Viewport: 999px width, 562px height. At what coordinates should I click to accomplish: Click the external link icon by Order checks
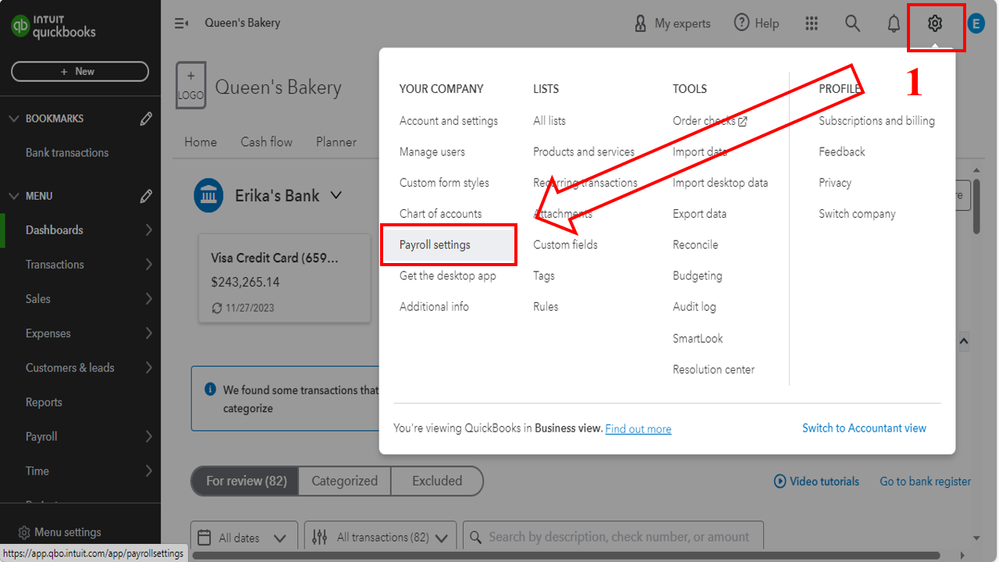(x=742, y=121)
